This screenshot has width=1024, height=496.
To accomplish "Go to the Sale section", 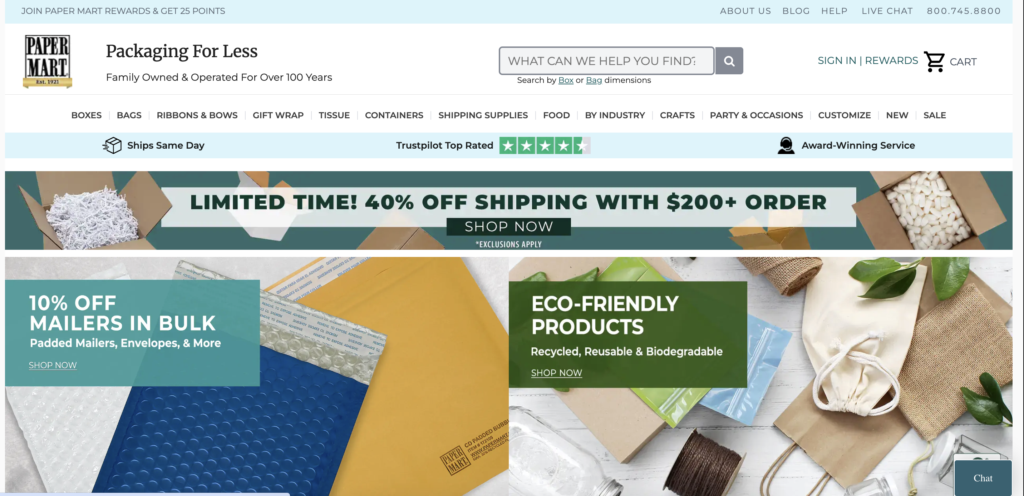I will coord(935,115).
